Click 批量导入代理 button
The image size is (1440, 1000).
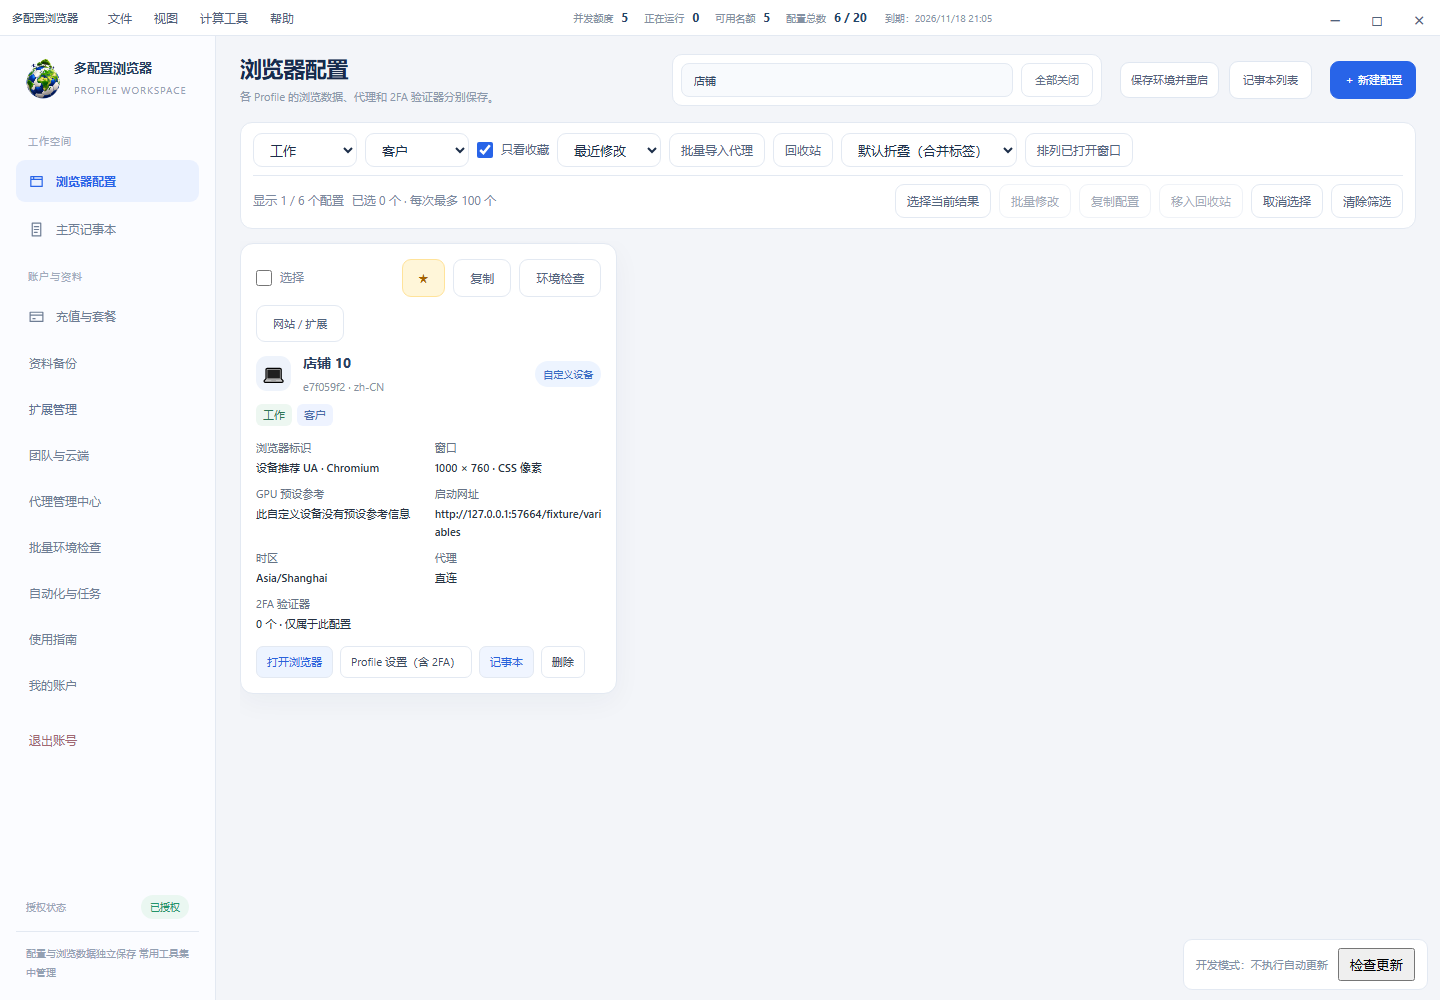[x=717, y=151]
